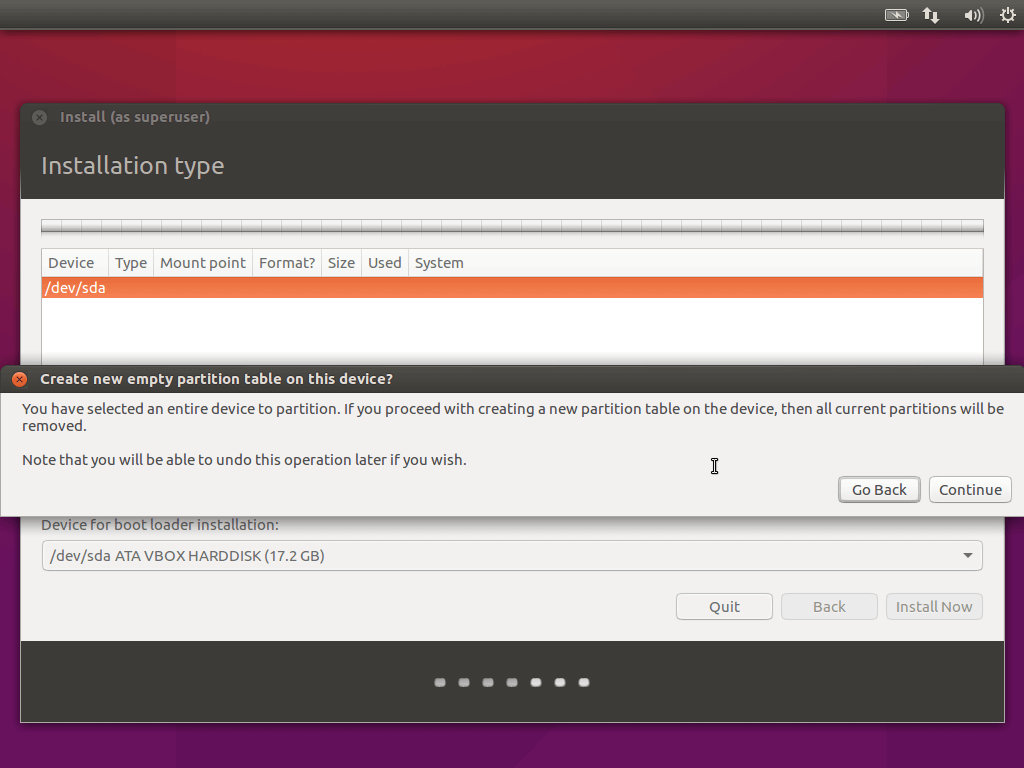Click the Back button in installer
The image size is (1024, 768).
tap(829, 607)
